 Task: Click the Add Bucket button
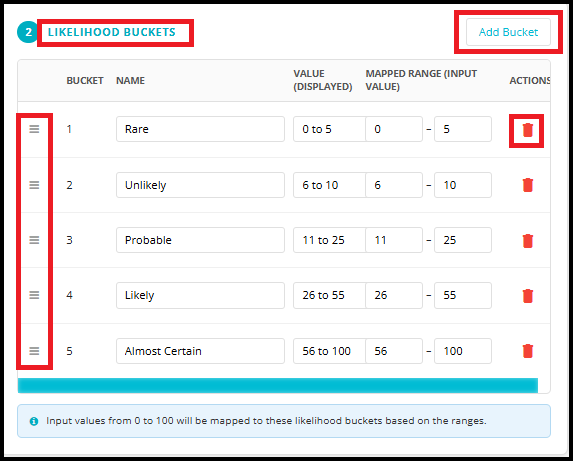tap(508, 32)
